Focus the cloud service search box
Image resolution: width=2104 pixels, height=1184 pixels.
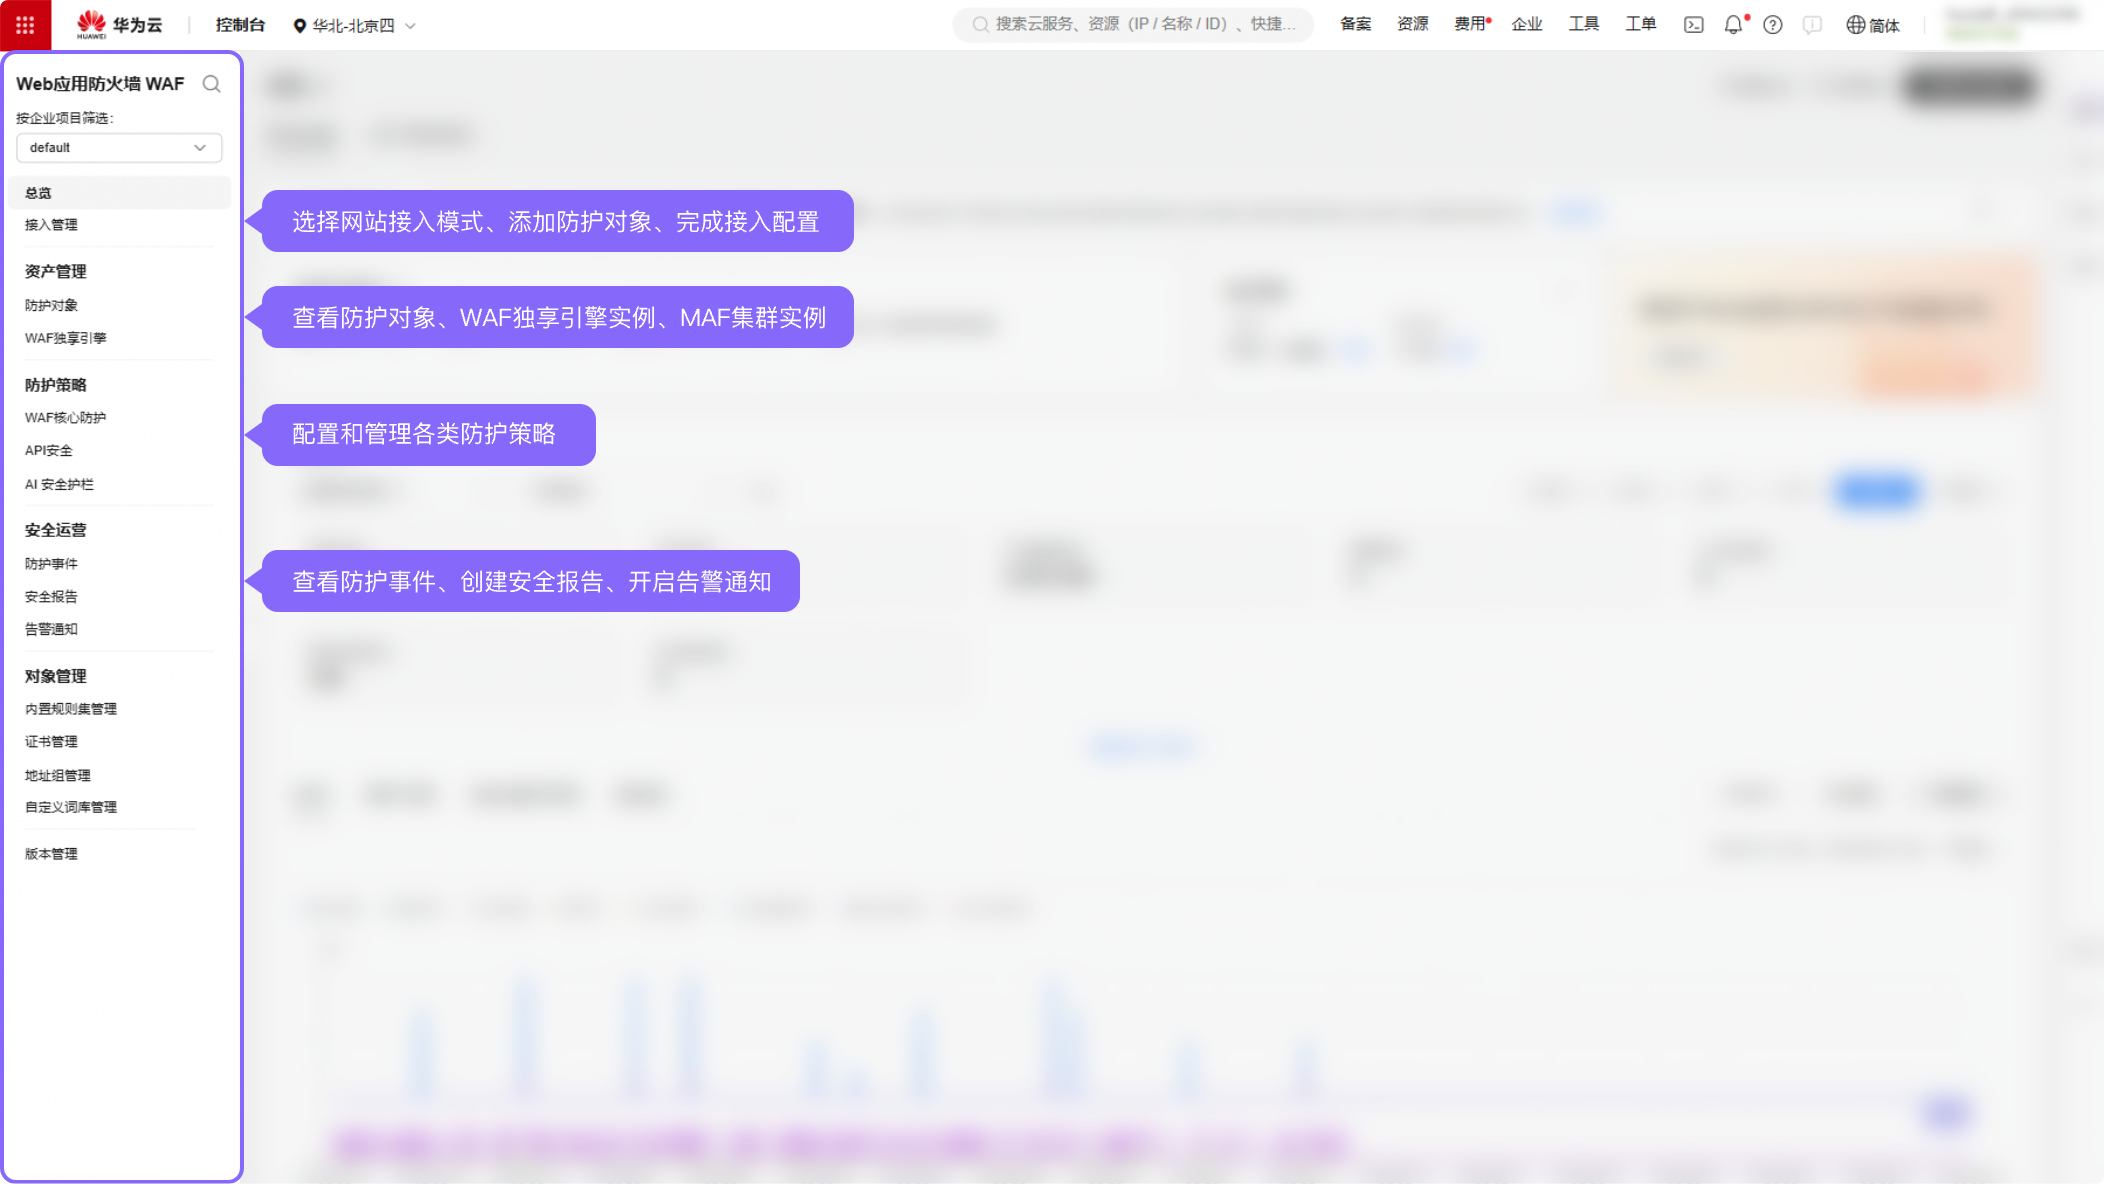[1133, 24]
